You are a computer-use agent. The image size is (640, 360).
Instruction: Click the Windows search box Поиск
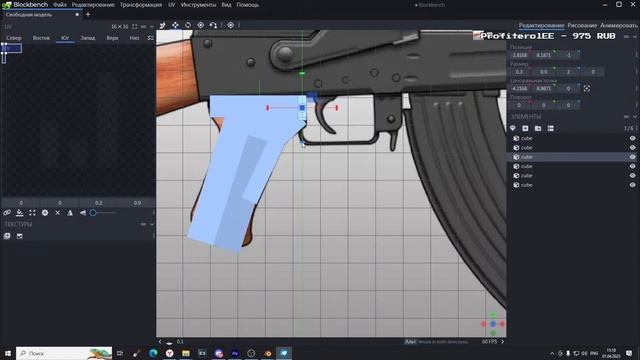point(64,353)
